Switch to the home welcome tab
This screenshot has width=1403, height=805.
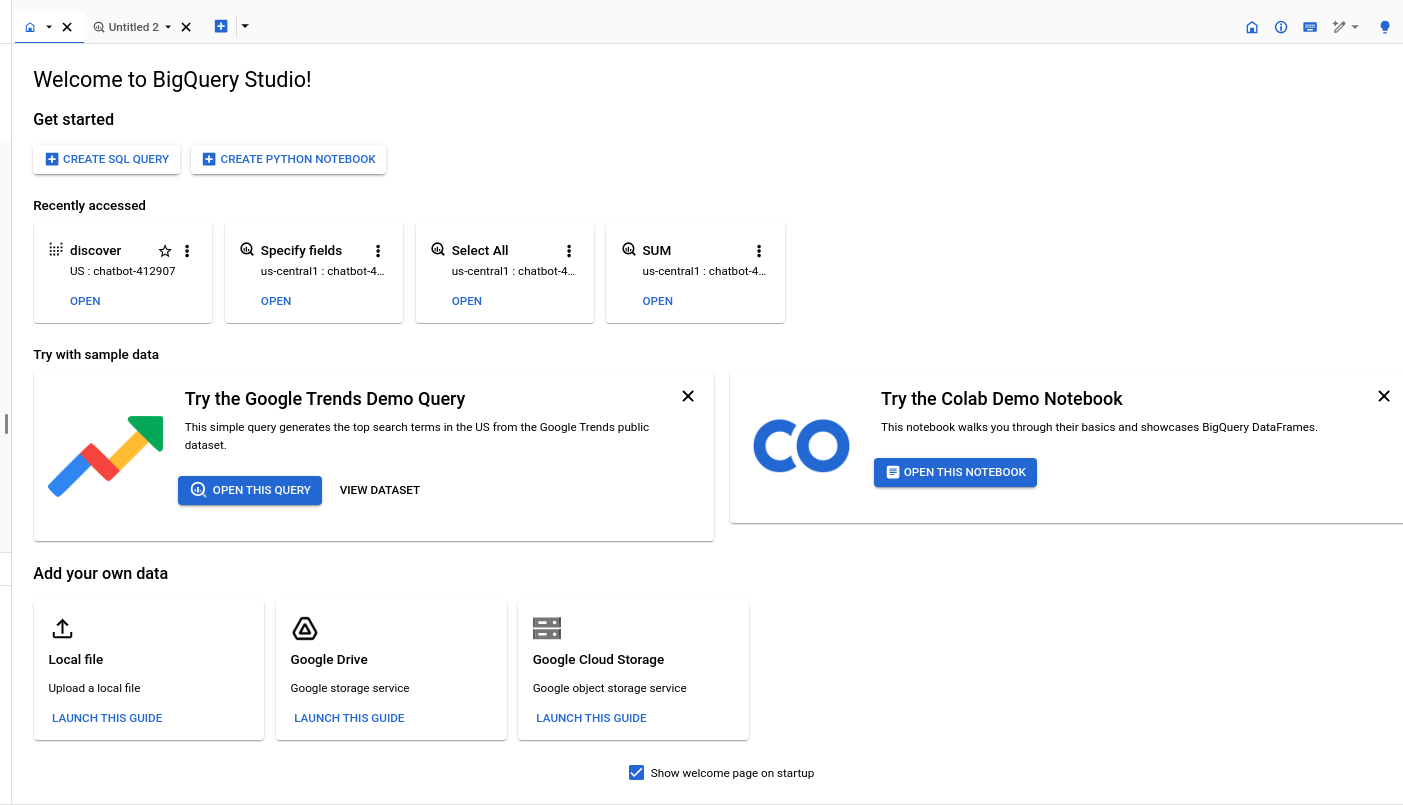[30, 27]
